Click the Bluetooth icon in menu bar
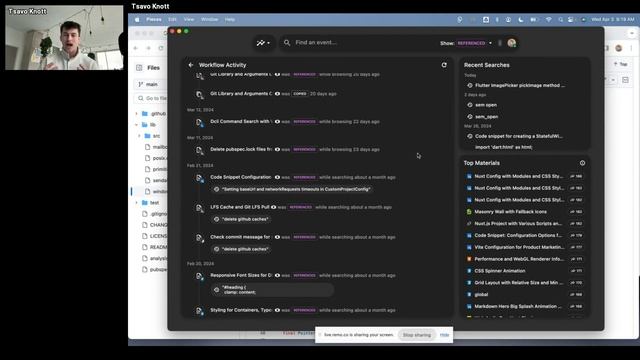This screenshot has height=360, width=640. tap(497, 20)
